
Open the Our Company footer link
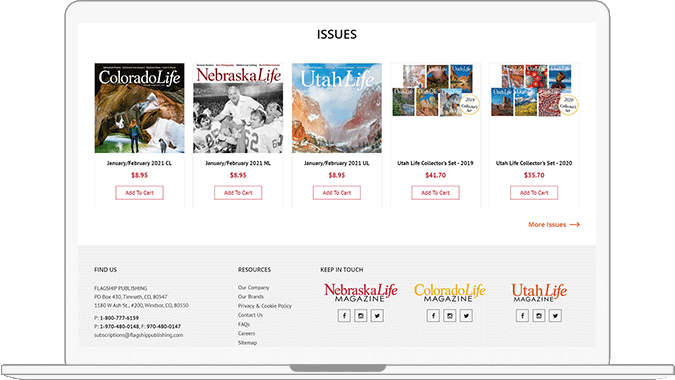pyautogui.click(x=254, y=287)
